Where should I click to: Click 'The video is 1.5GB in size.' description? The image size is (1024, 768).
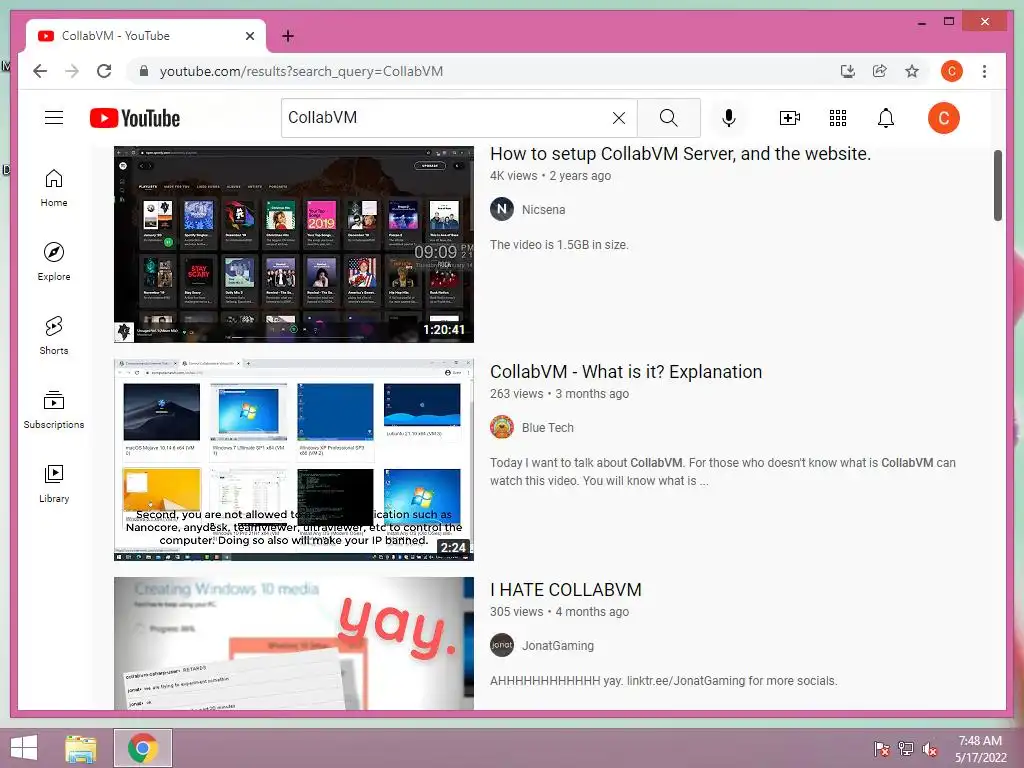[x=559, y=245]
